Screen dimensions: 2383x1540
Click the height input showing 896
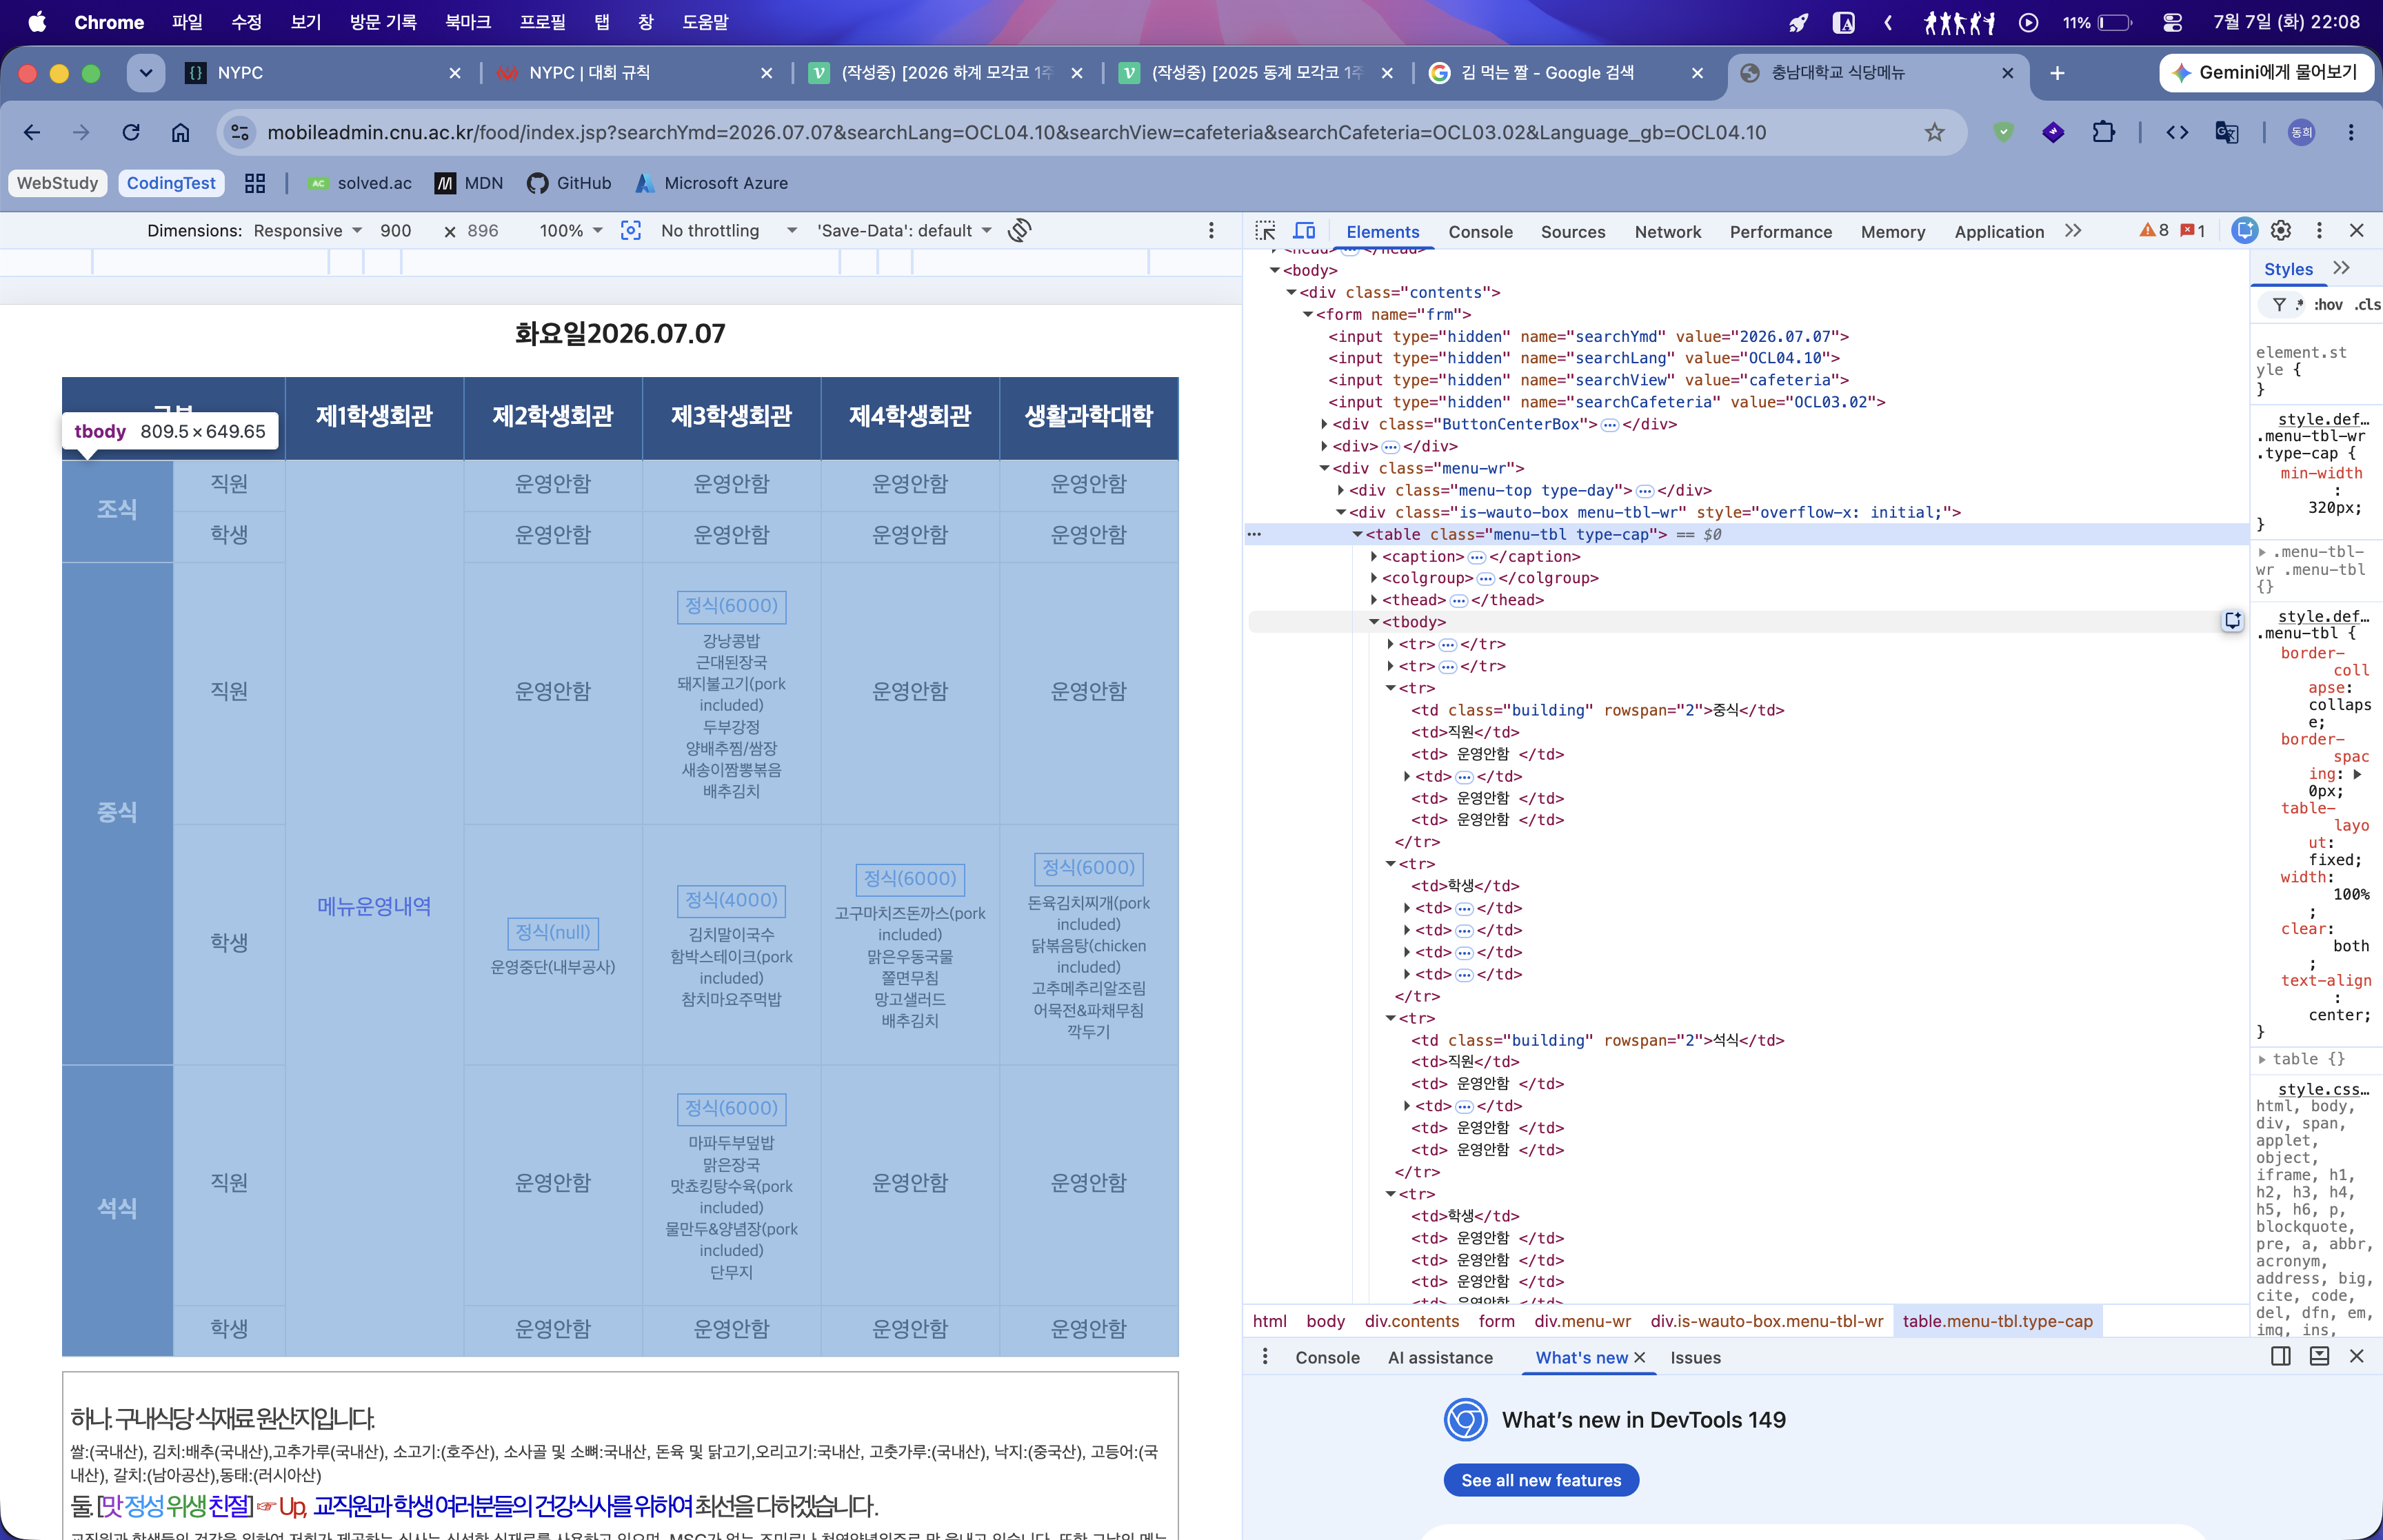tap(483, 231)
